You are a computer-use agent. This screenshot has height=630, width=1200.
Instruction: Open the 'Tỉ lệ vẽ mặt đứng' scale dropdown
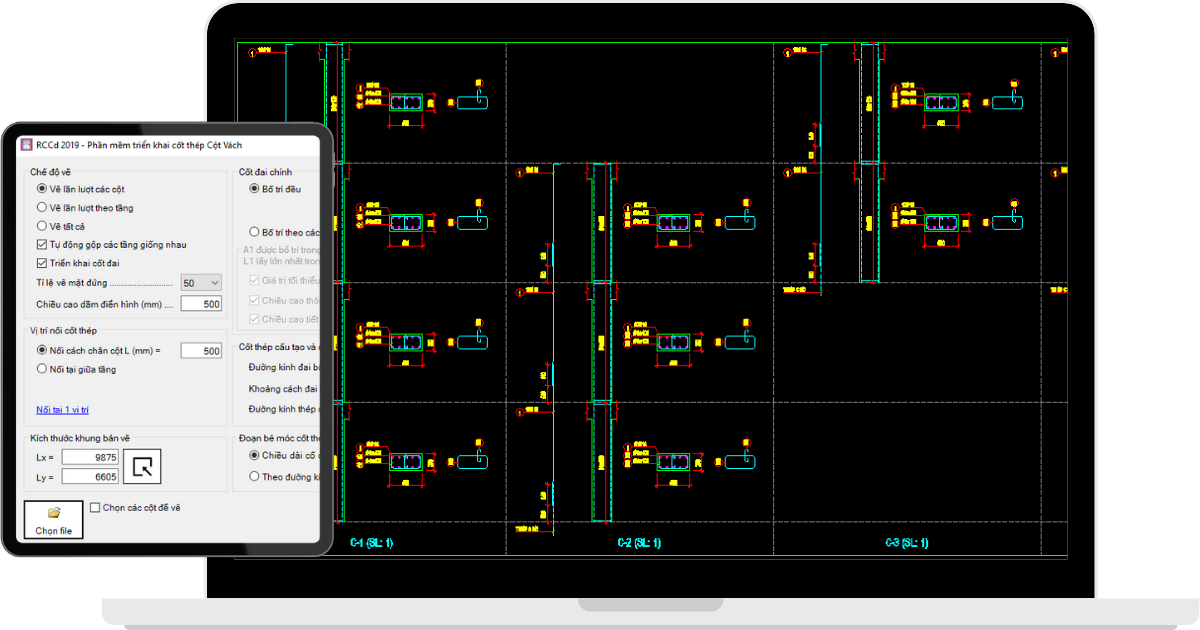201,284
